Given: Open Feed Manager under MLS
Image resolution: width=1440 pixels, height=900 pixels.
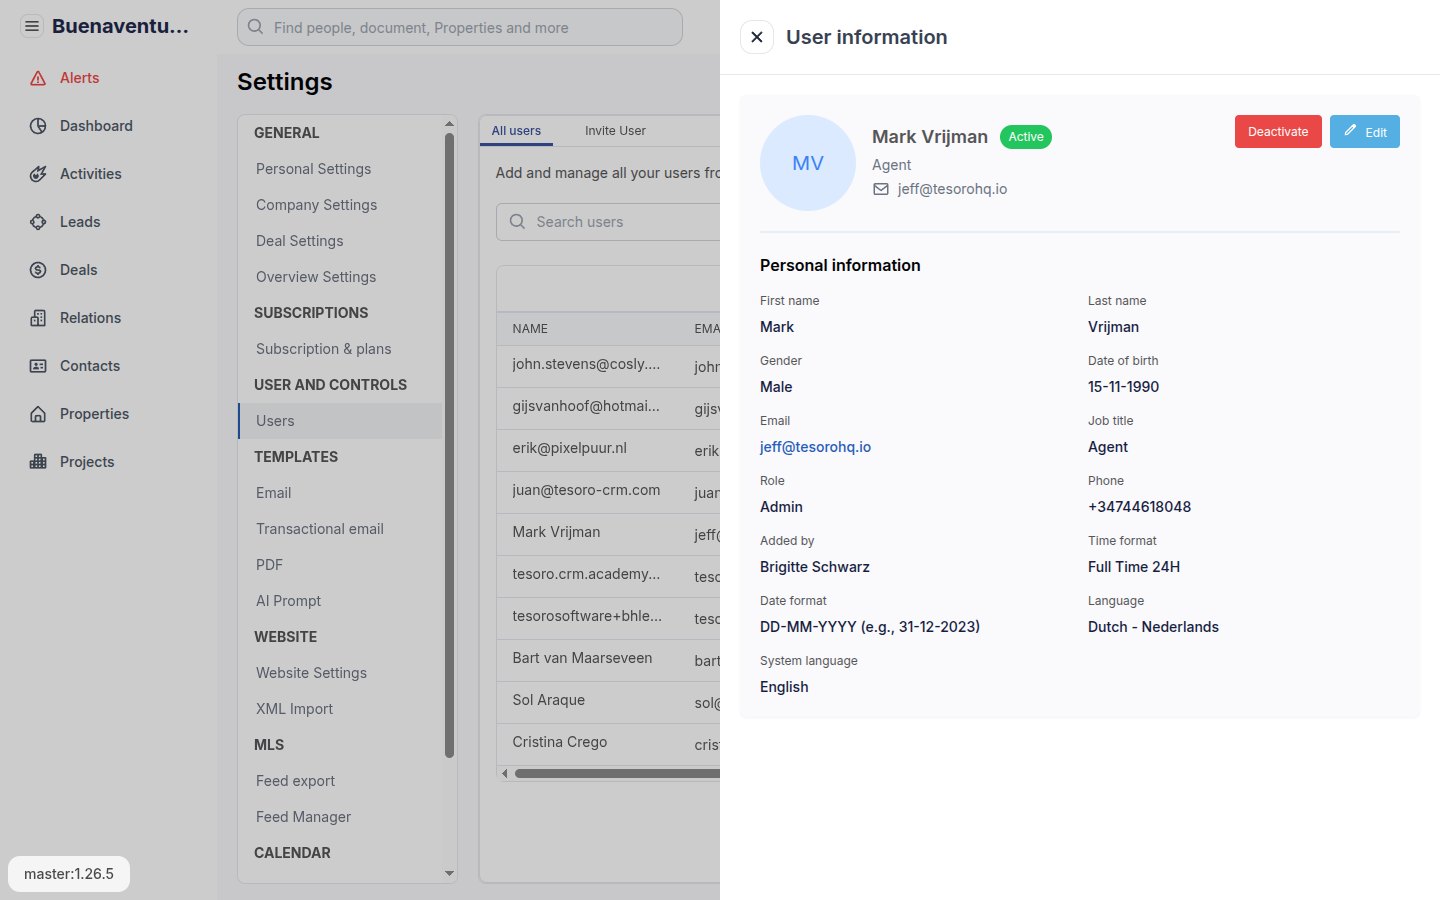Looking at the screenshot, I should click(x=303, y=817).
